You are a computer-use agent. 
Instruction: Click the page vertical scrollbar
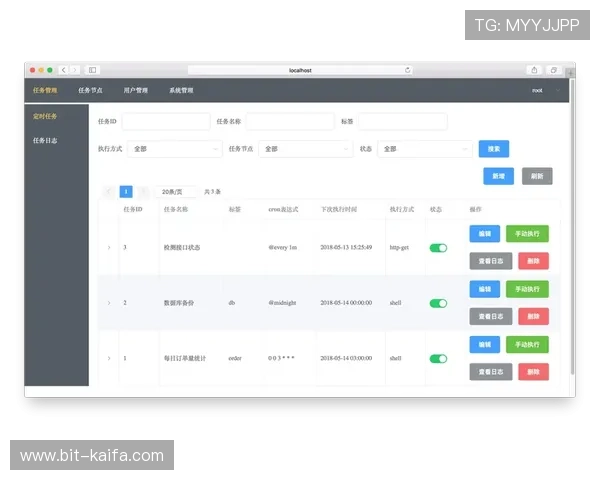[572, 227]
